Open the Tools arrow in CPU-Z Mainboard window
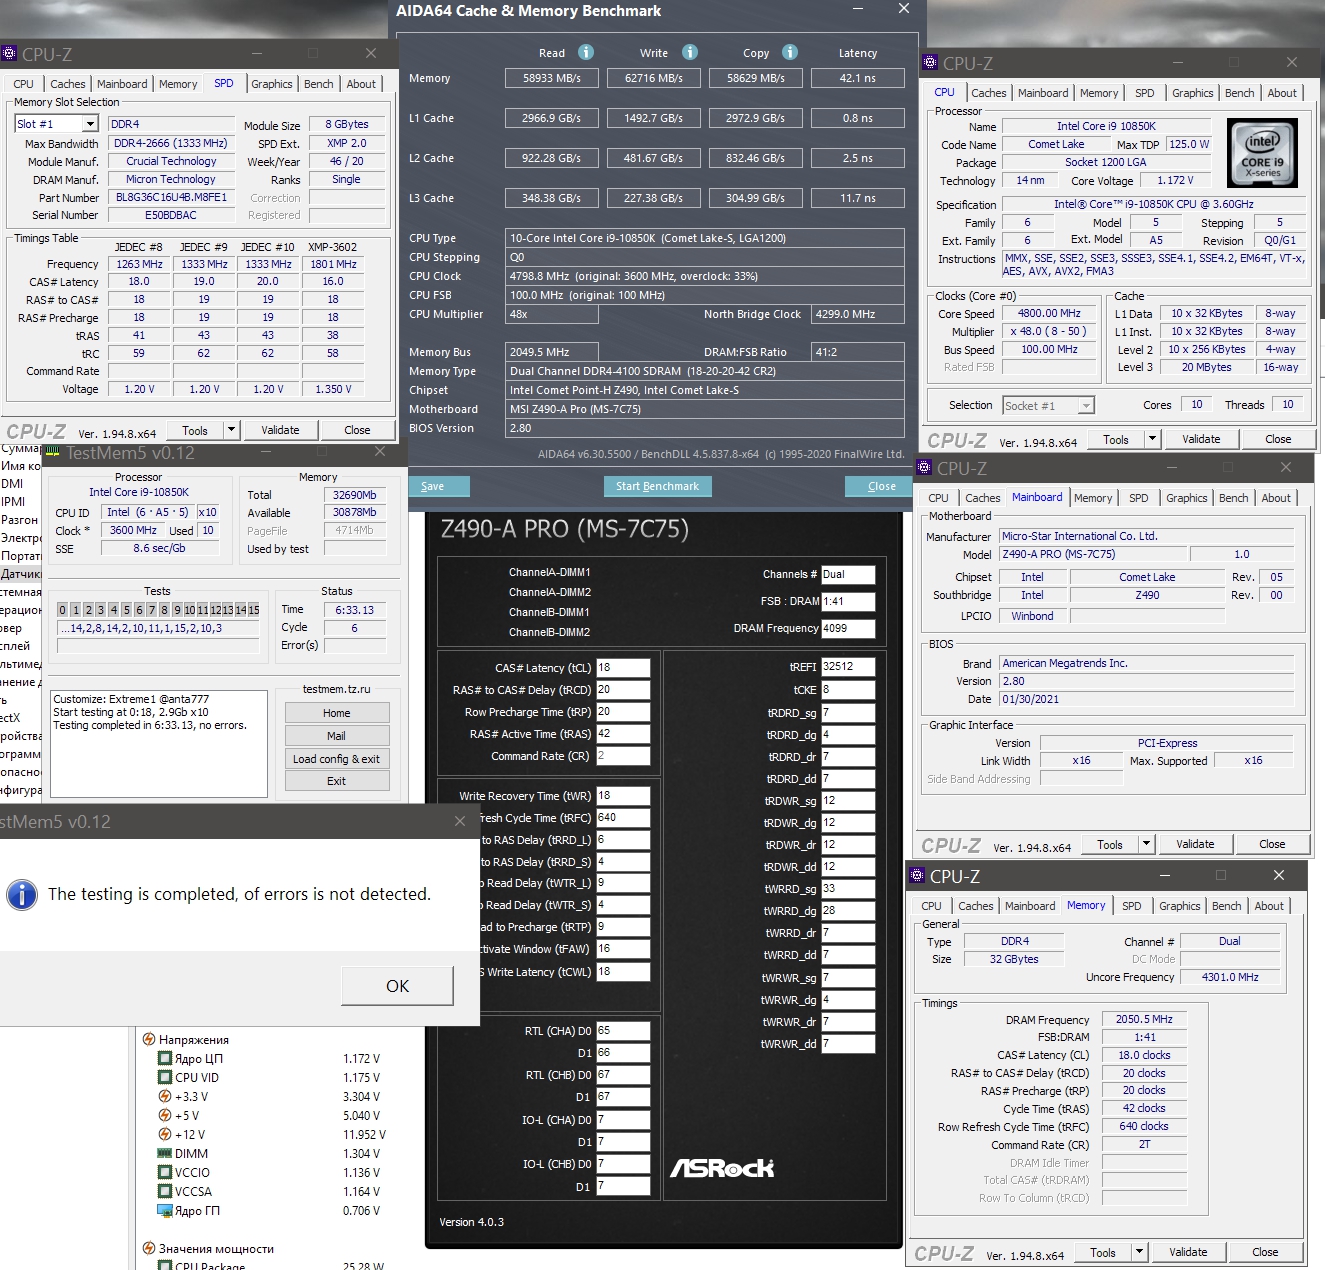The image size is (1325, 1270). [1146, 844]
